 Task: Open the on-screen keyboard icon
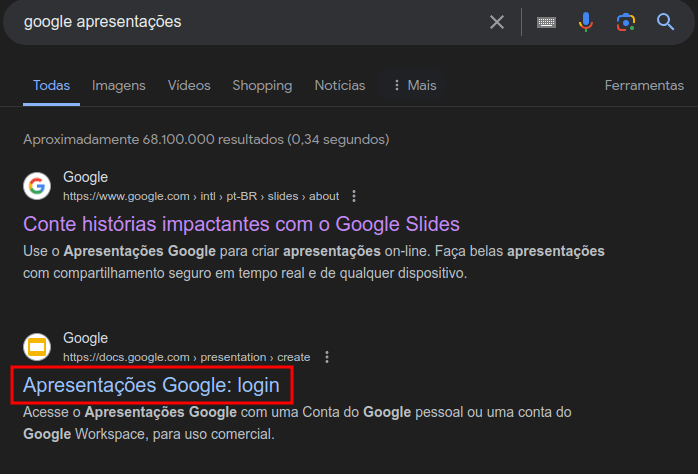pyautogui.click(x=546, y=22)
